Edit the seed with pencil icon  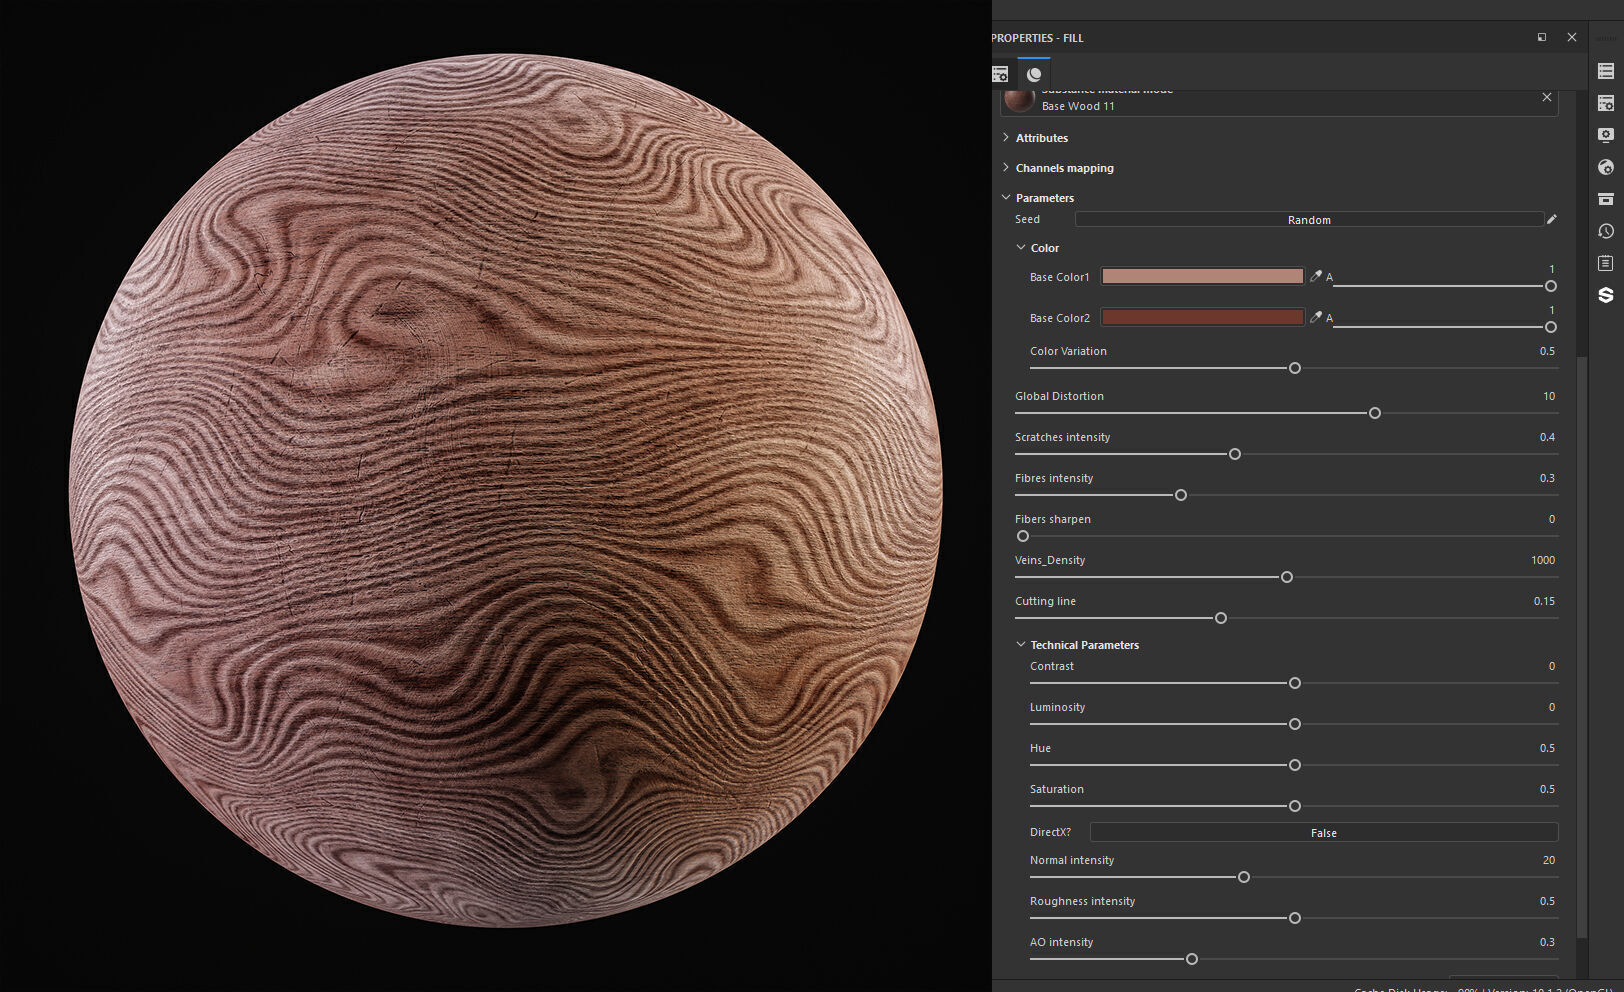tap(1552, 219)
